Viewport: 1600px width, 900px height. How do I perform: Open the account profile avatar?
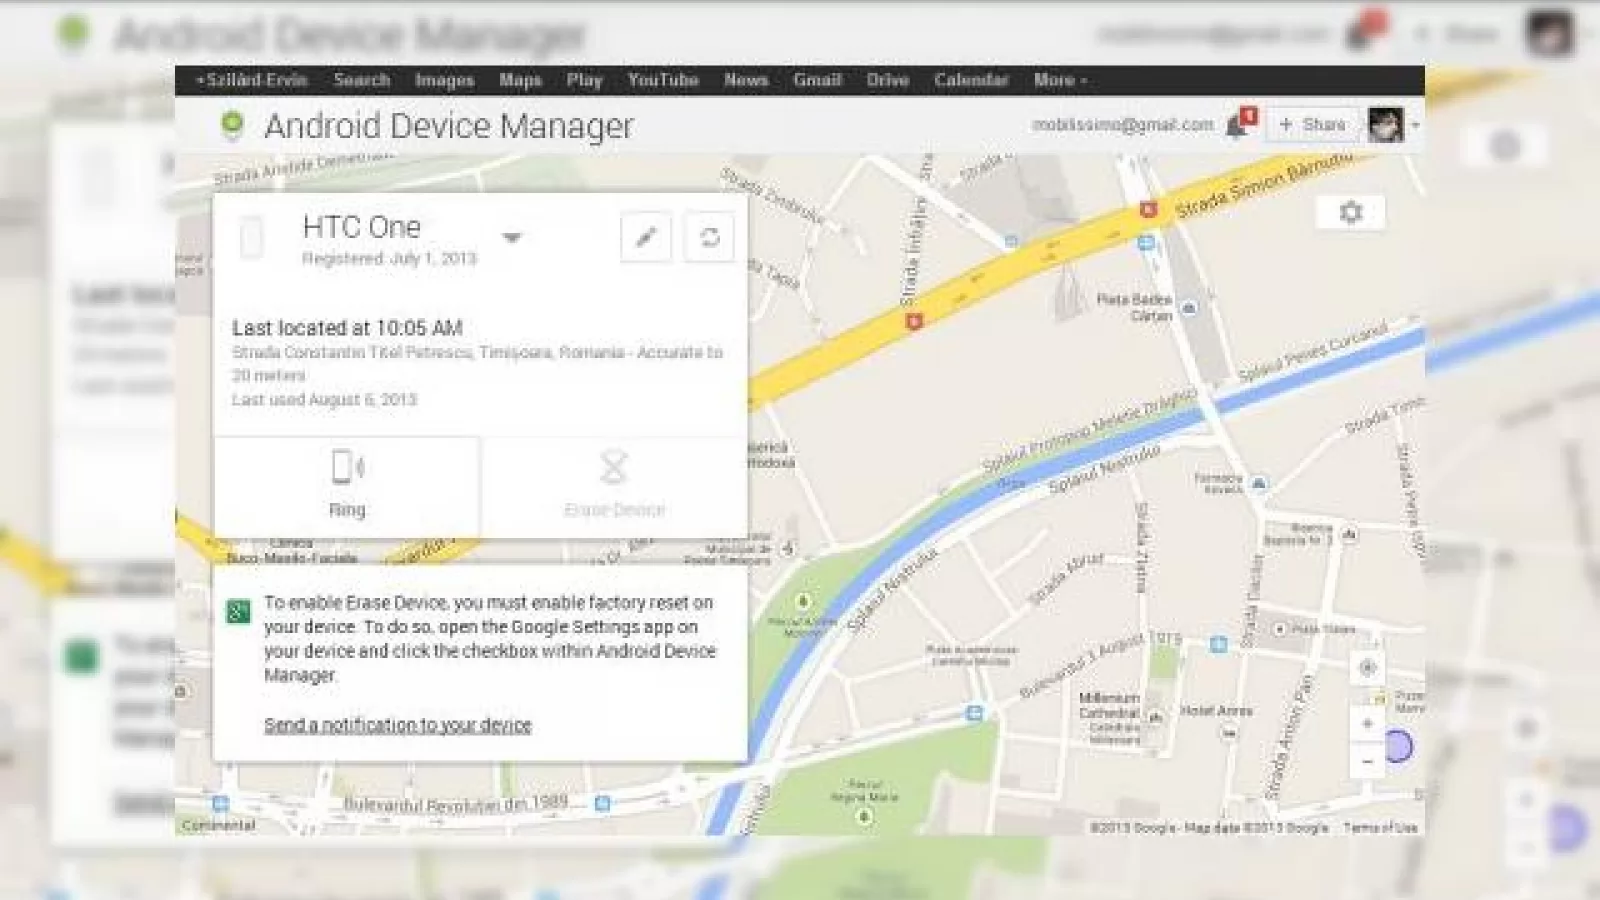click(1385, 125)
